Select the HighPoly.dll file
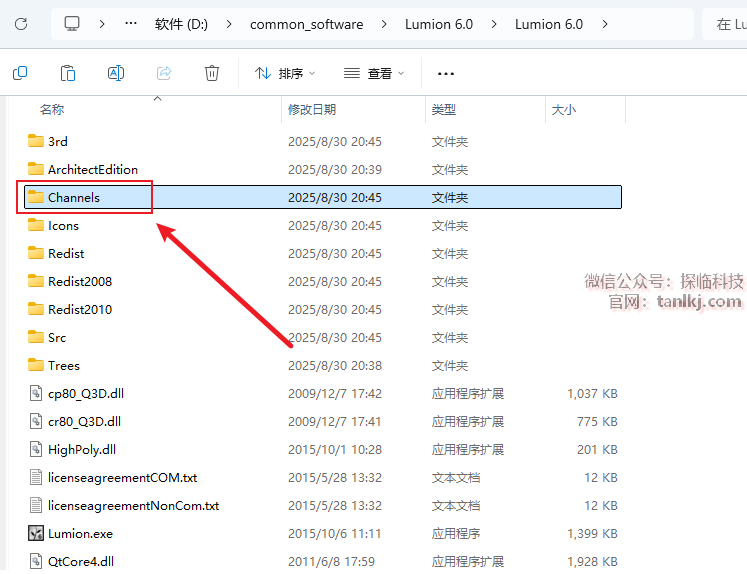 tap(323, 450)
